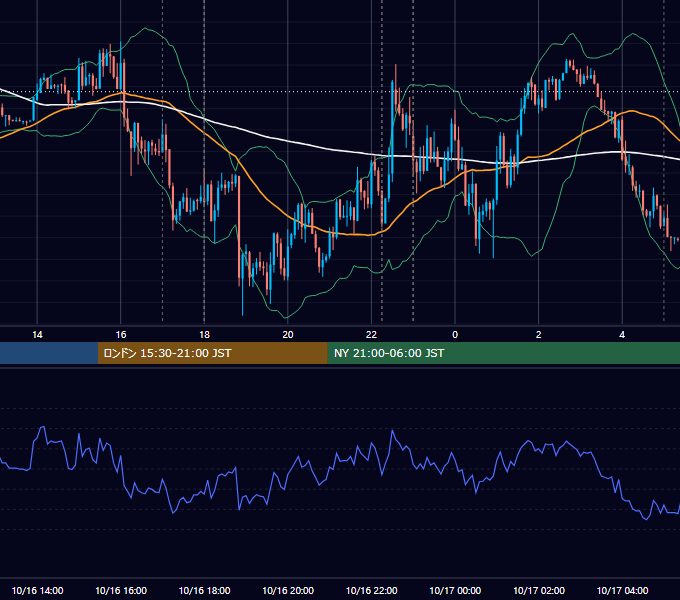The image size is (680, 600).
Task: Click the 10/16 20:00 label on indicator axis
Action: click(288, 590)
